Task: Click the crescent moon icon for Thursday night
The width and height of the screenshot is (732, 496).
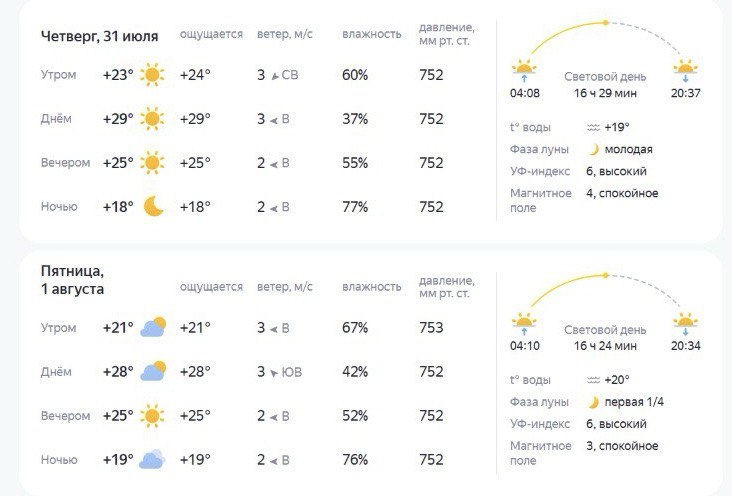Action: [153, 206]
